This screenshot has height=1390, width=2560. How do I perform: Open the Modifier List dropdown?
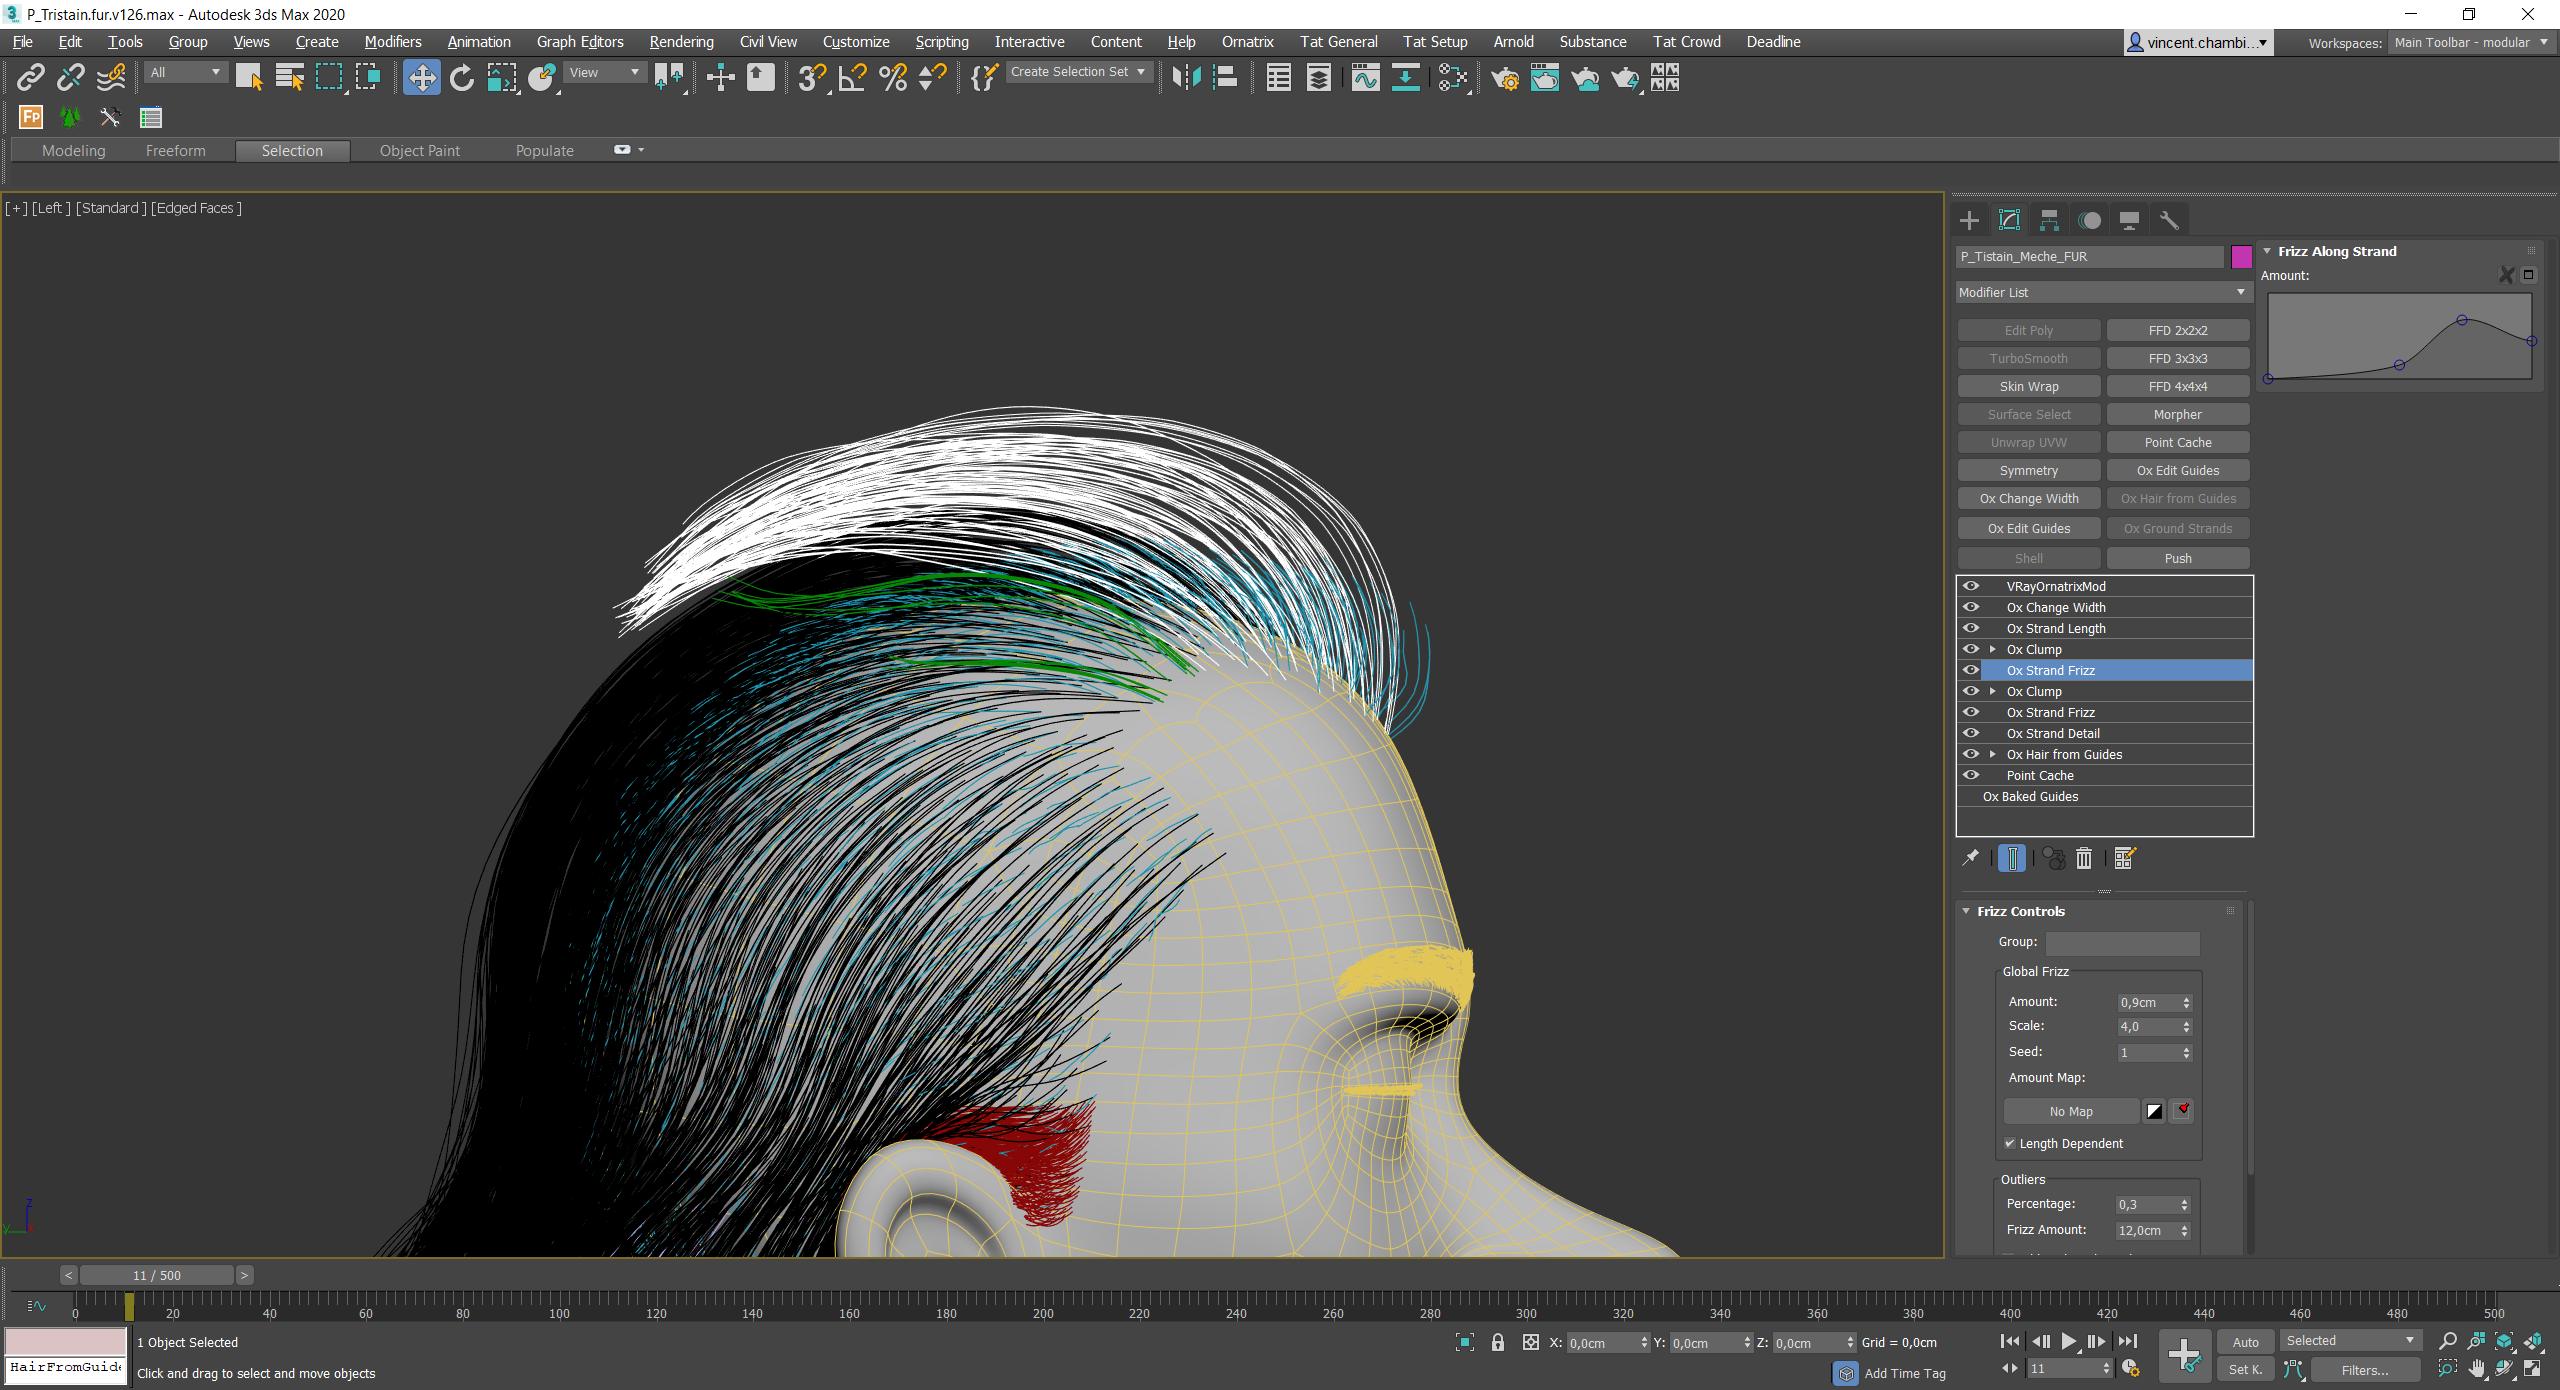click(x=2102, y=292)
